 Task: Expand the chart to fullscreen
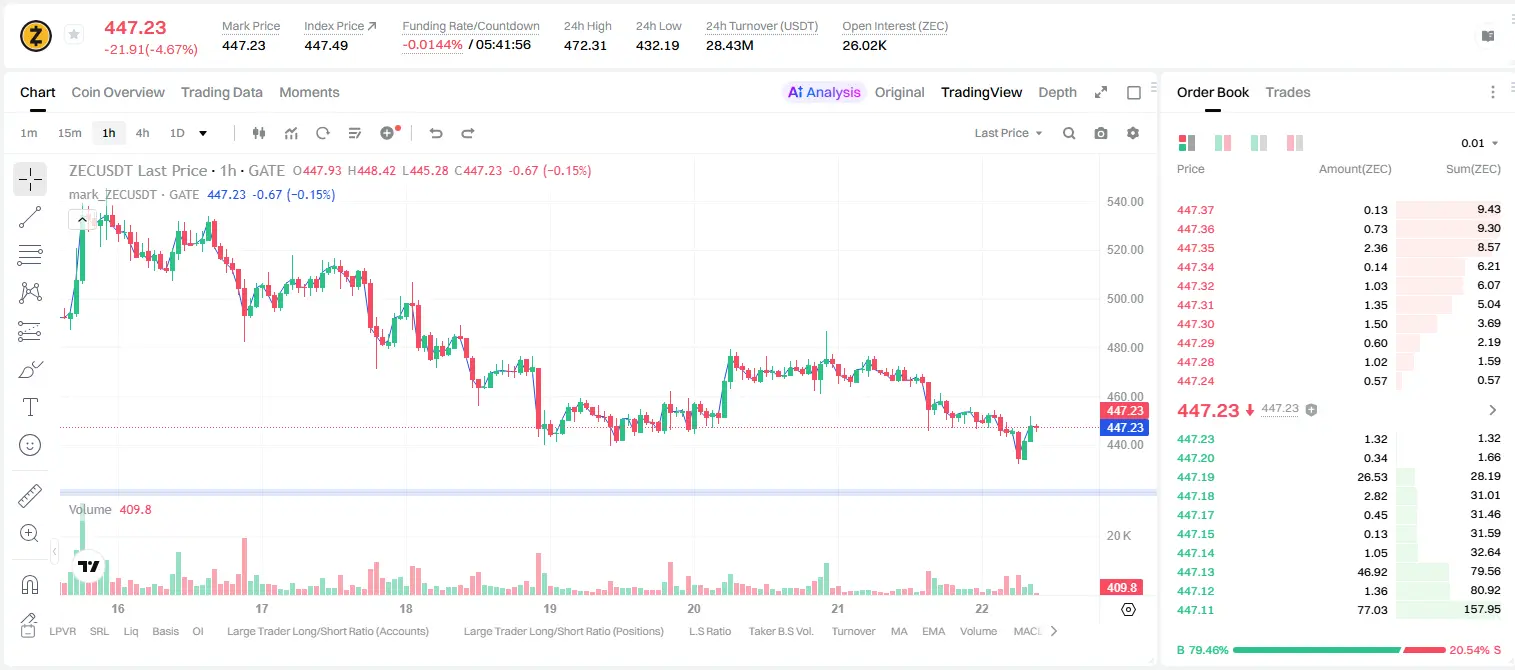1101,92
